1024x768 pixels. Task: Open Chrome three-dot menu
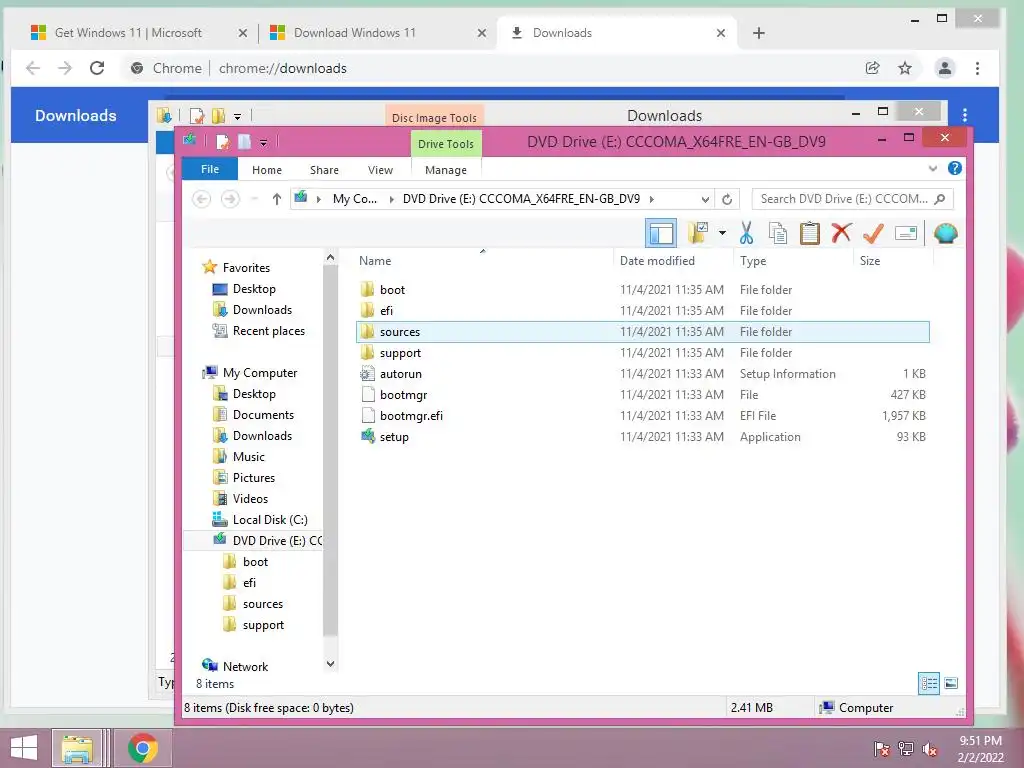(977, 68)
